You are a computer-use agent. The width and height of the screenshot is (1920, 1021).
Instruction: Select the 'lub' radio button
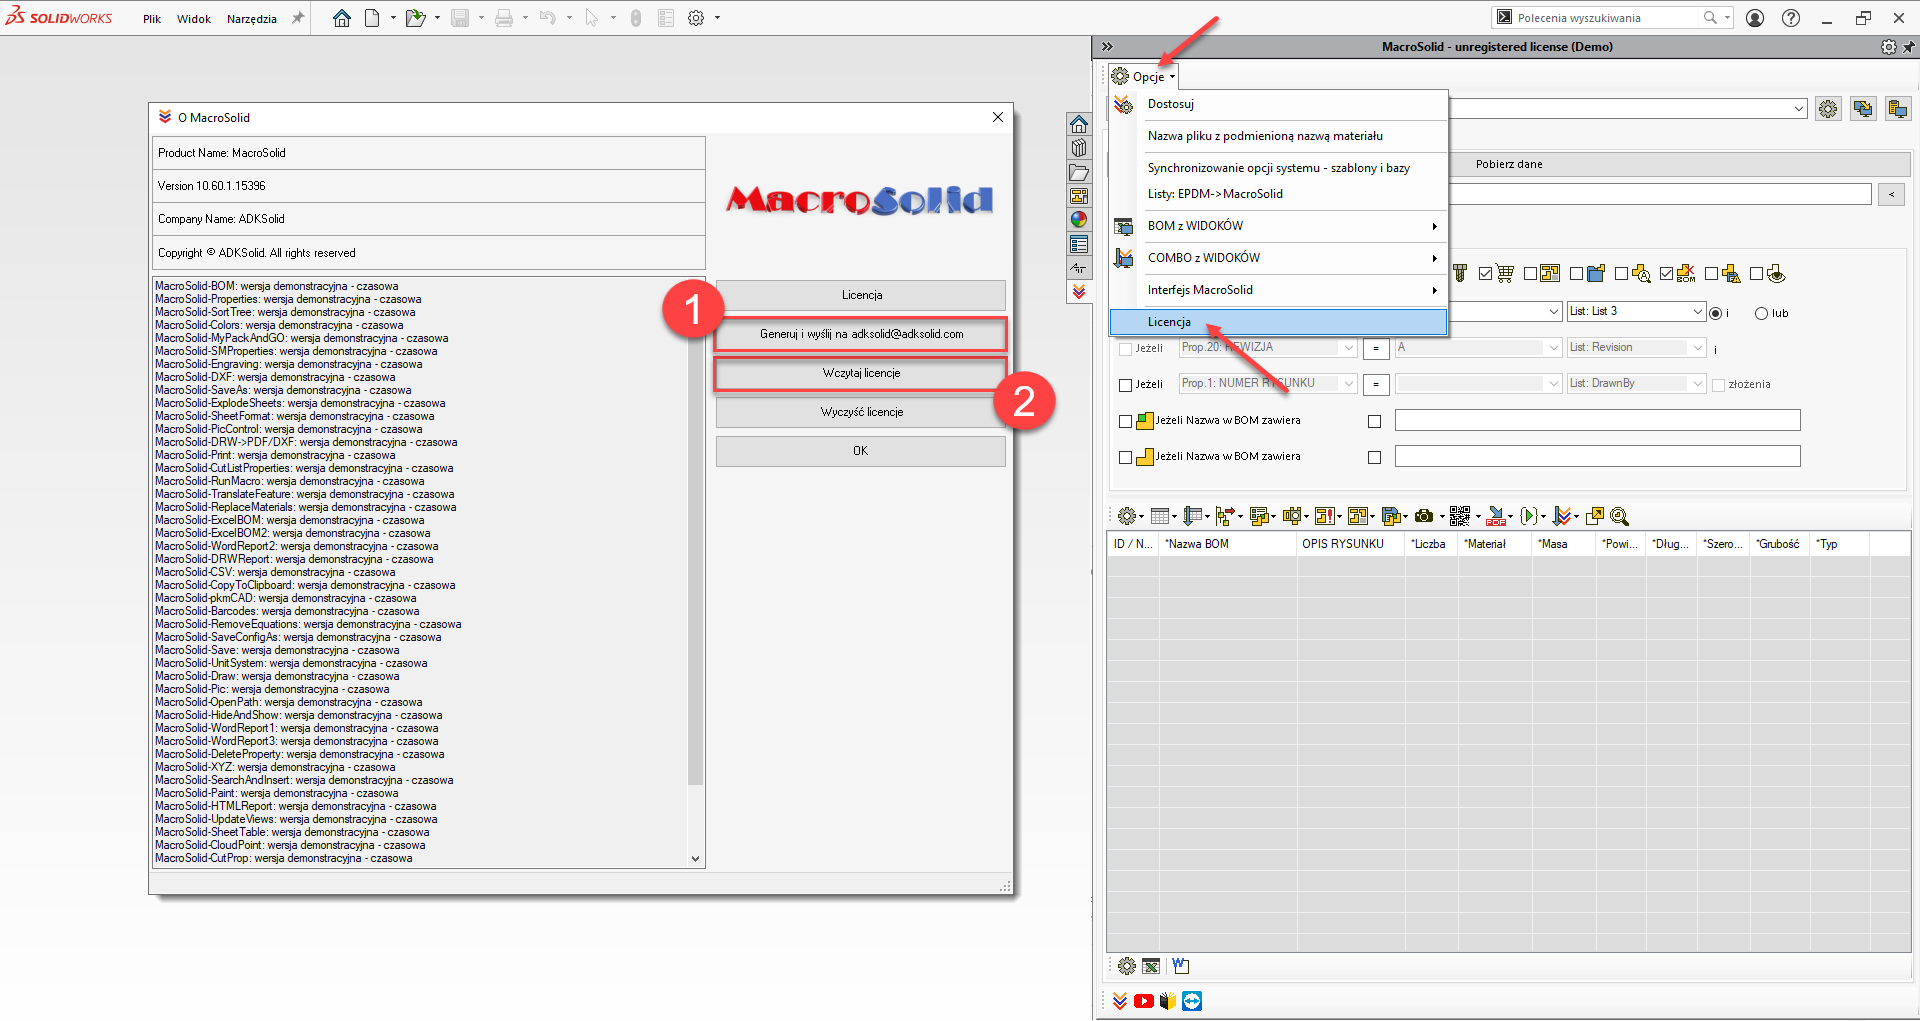point(1761,313)
